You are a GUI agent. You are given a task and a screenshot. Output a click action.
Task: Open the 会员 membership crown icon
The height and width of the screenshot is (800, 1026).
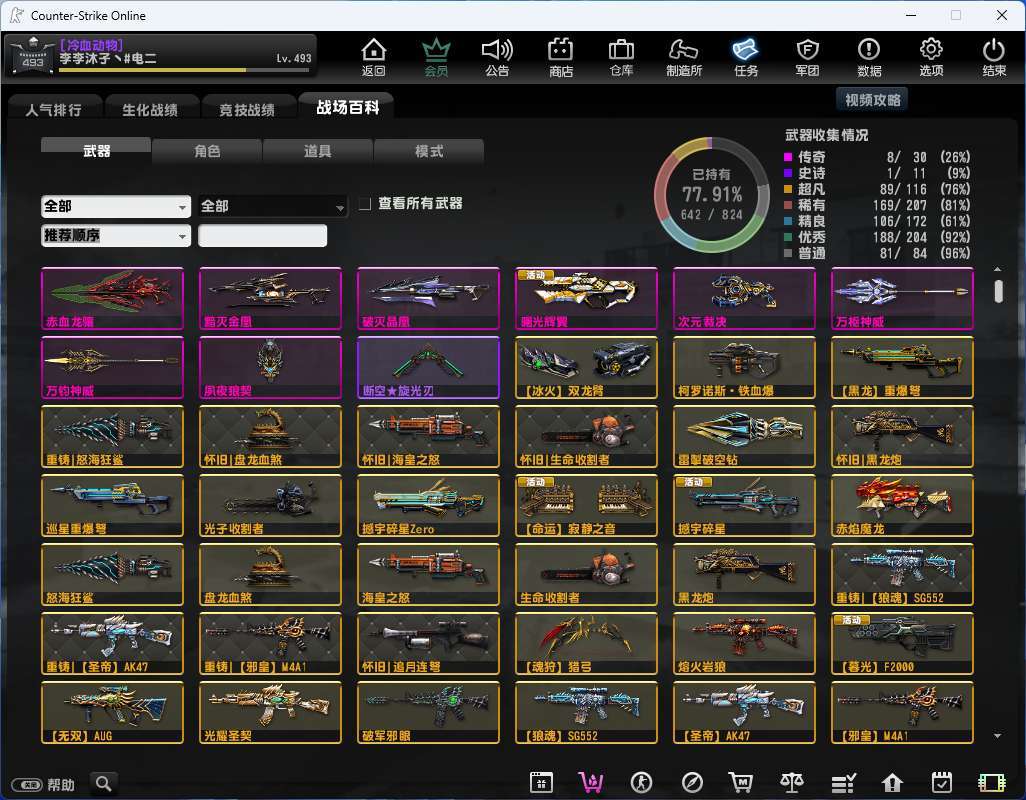pyautogui.click(x=436, y=58)
